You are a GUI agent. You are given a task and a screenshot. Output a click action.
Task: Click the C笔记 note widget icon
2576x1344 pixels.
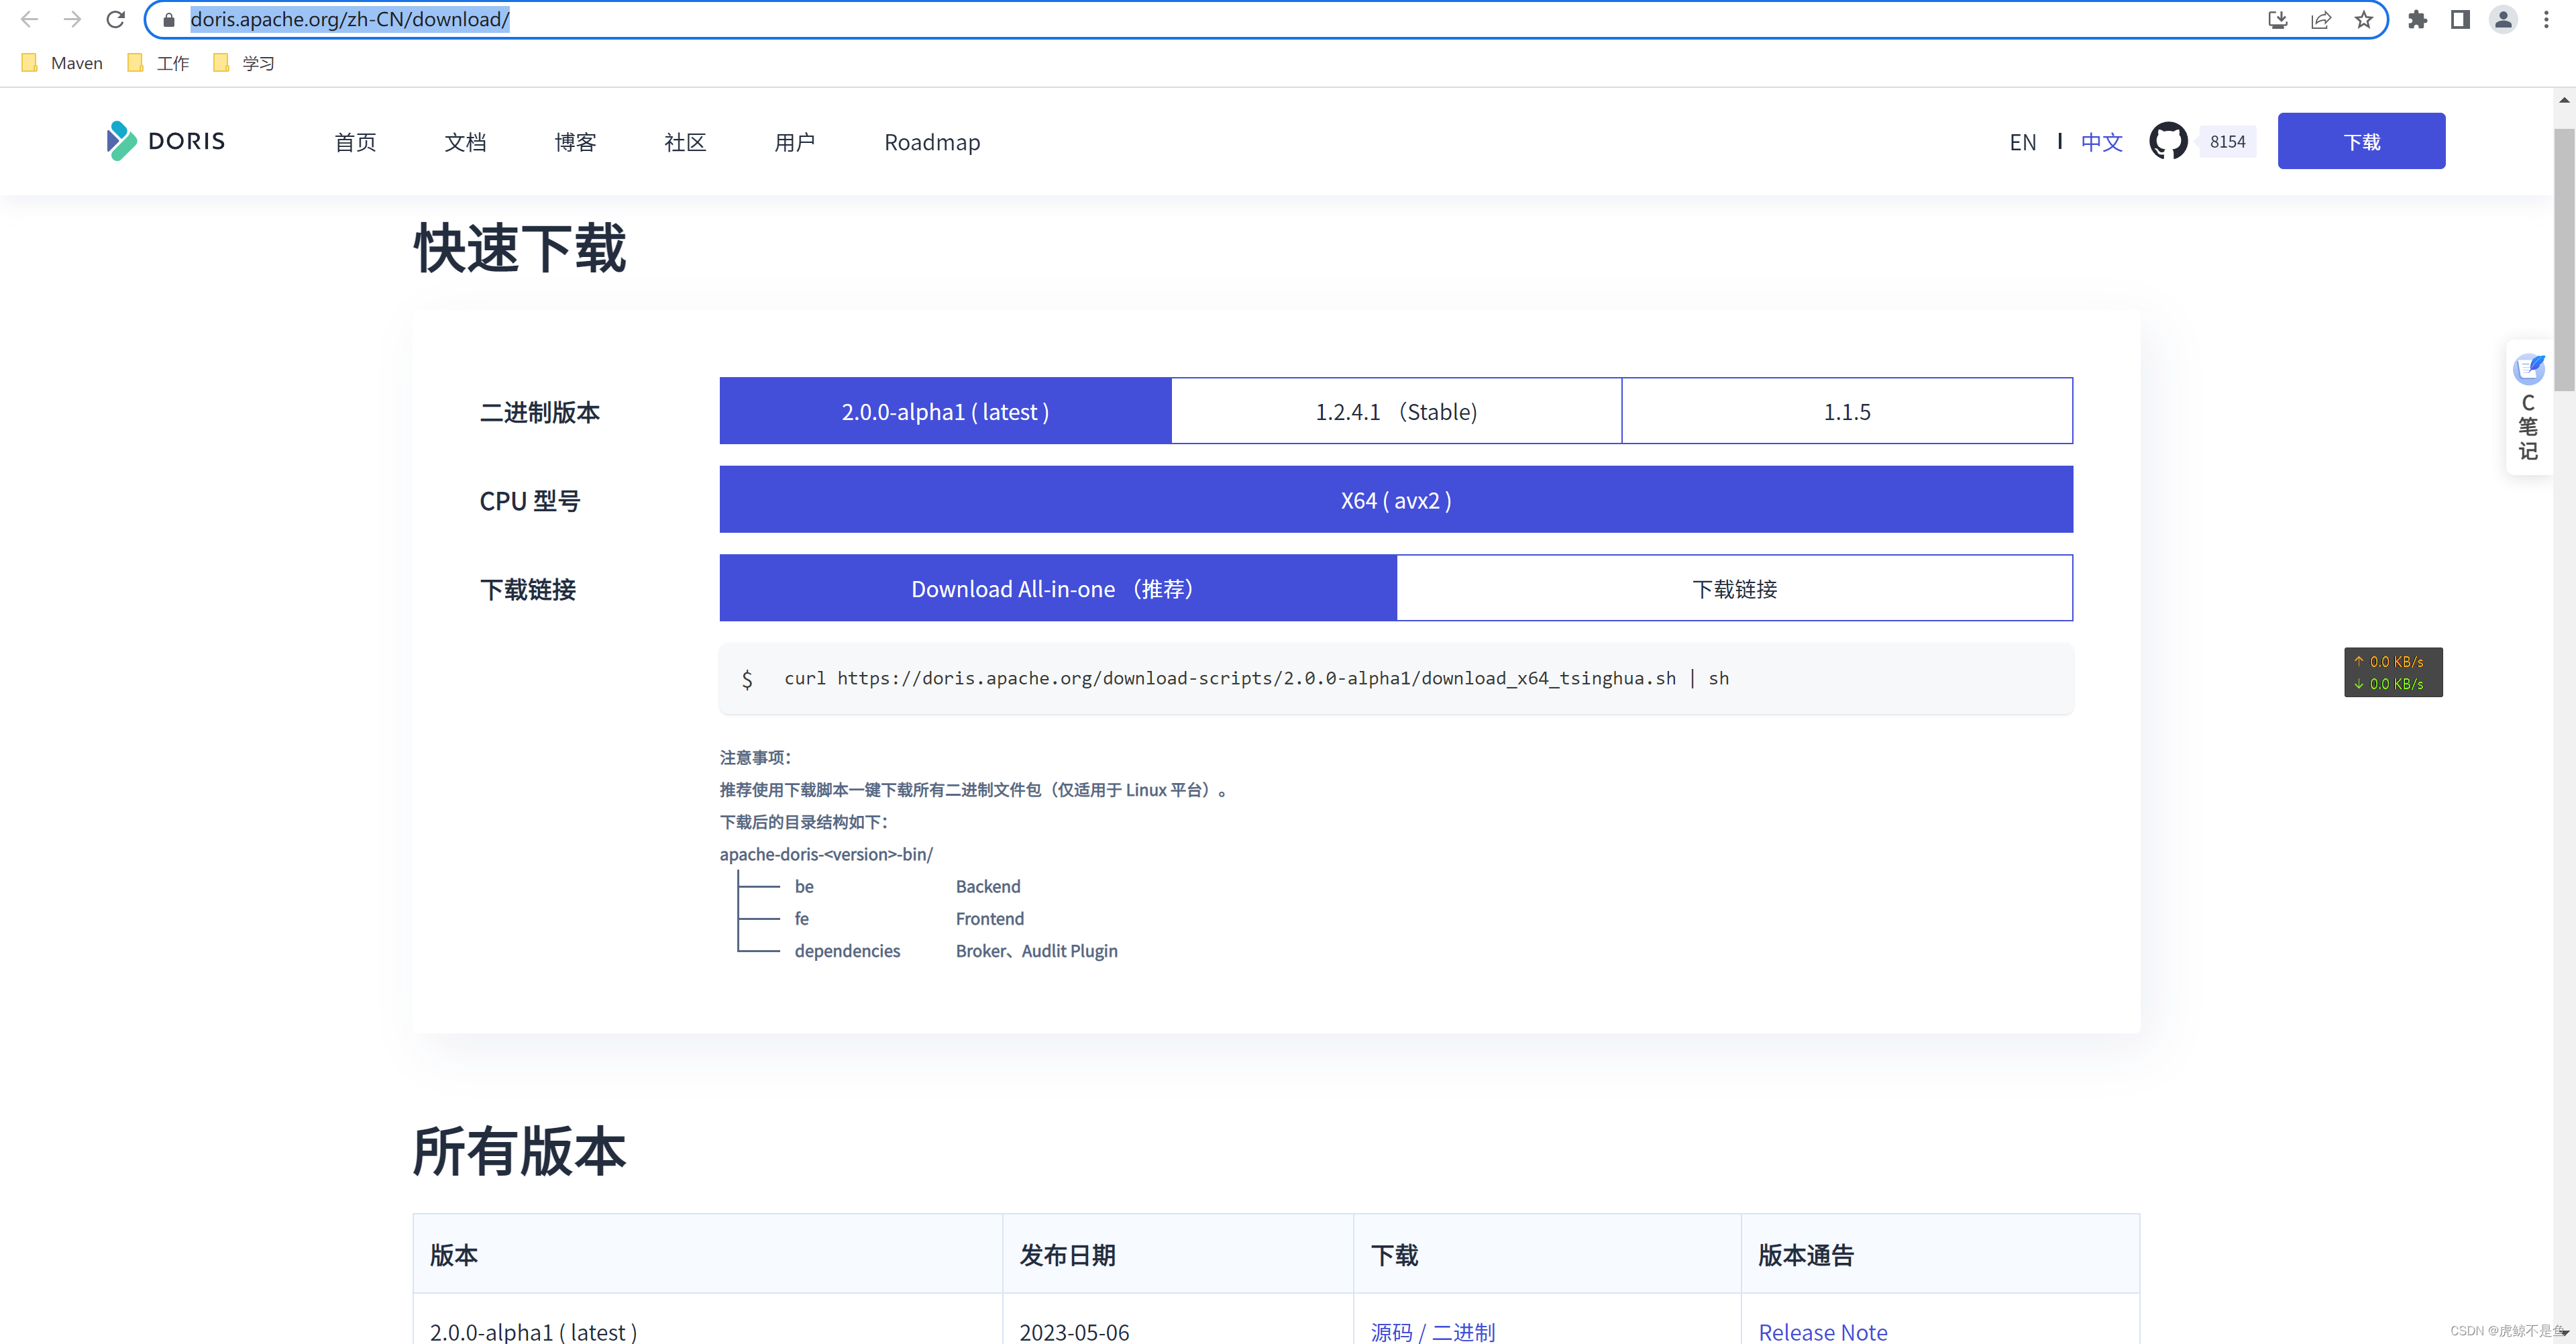point(2528,408)
